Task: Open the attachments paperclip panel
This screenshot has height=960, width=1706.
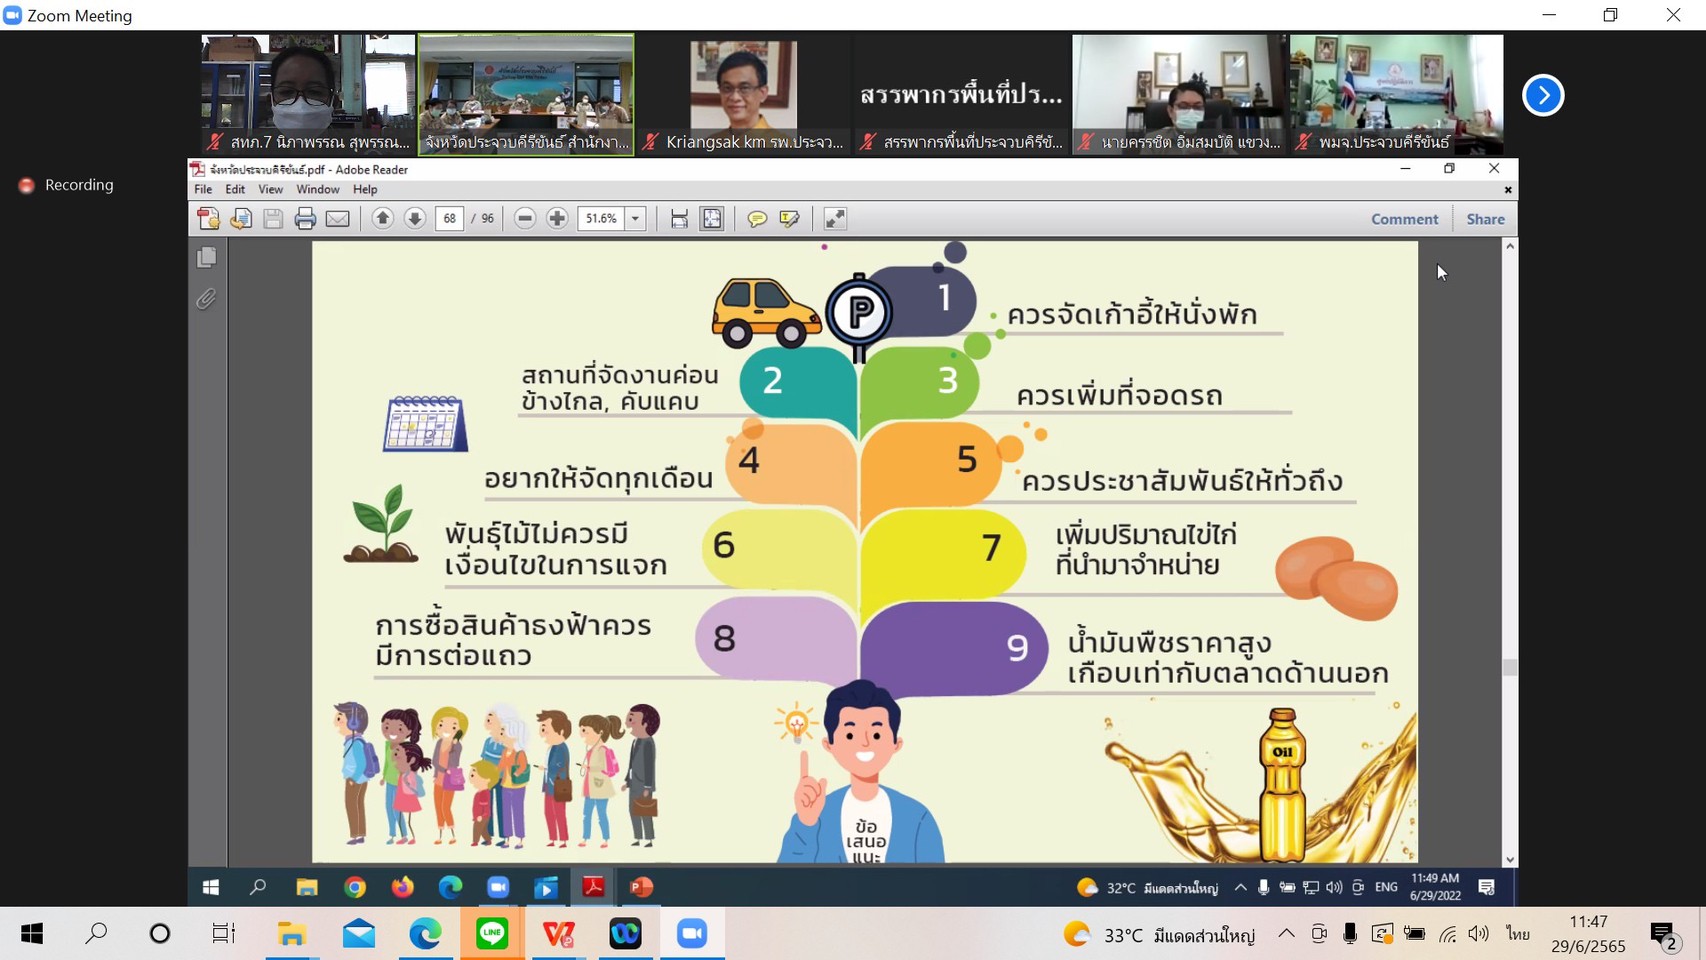Action: 207,299
